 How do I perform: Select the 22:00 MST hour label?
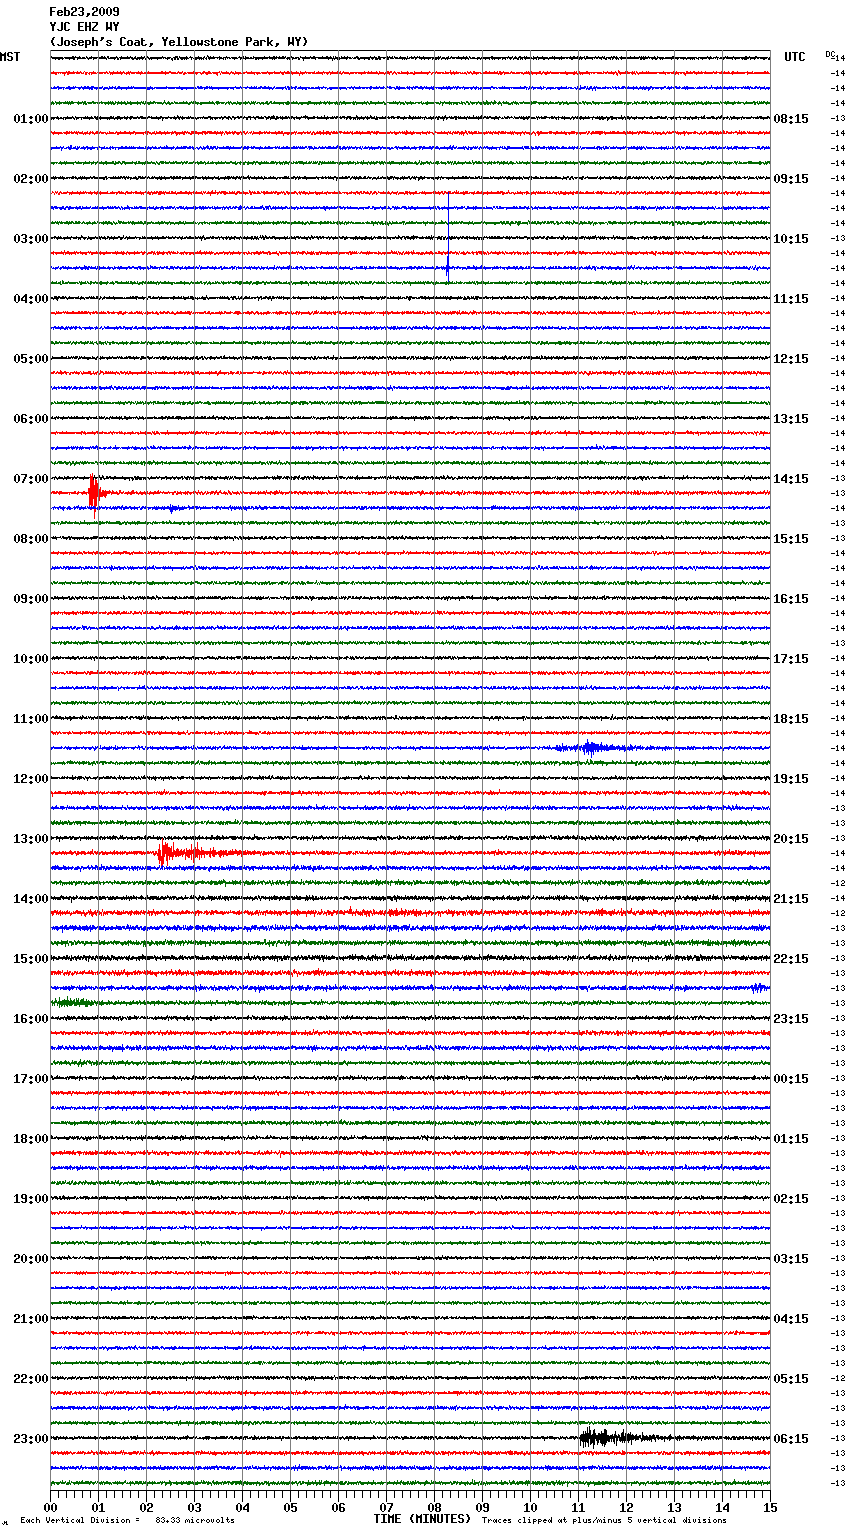tap(31, 1379)
